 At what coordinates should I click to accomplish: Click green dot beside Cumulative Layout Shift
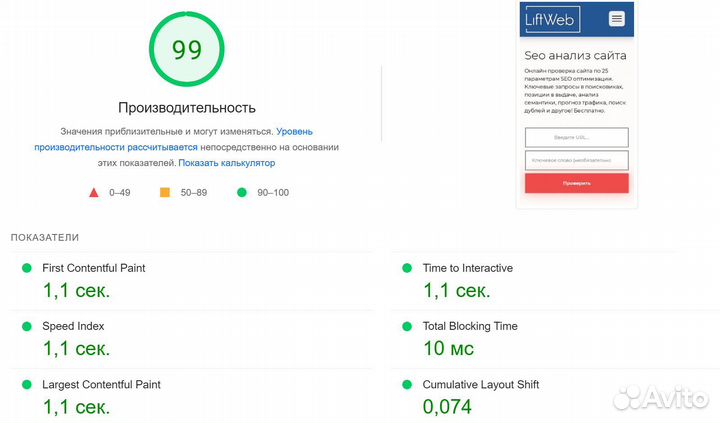click(x=406, y=385)
